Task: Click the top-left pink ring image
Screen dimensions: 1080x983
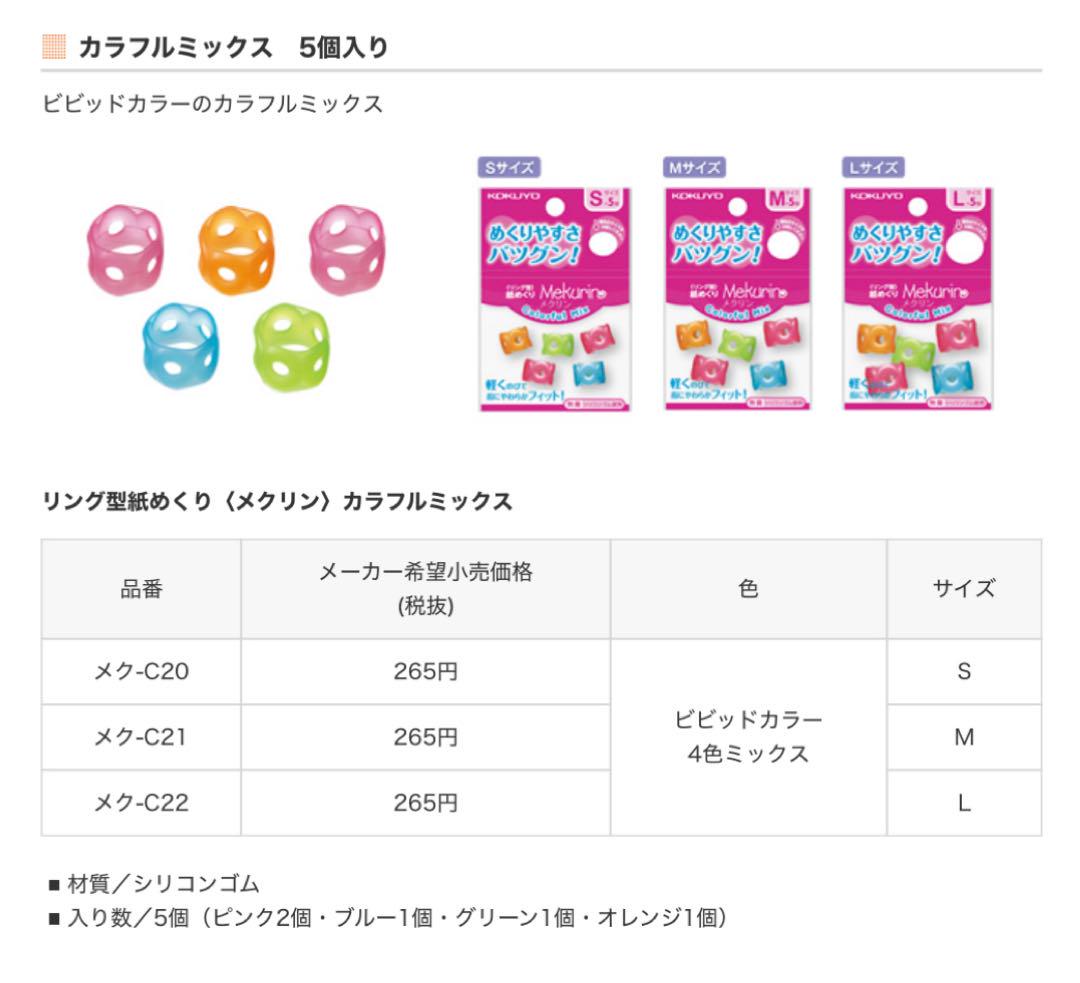Action: [125, 249]
